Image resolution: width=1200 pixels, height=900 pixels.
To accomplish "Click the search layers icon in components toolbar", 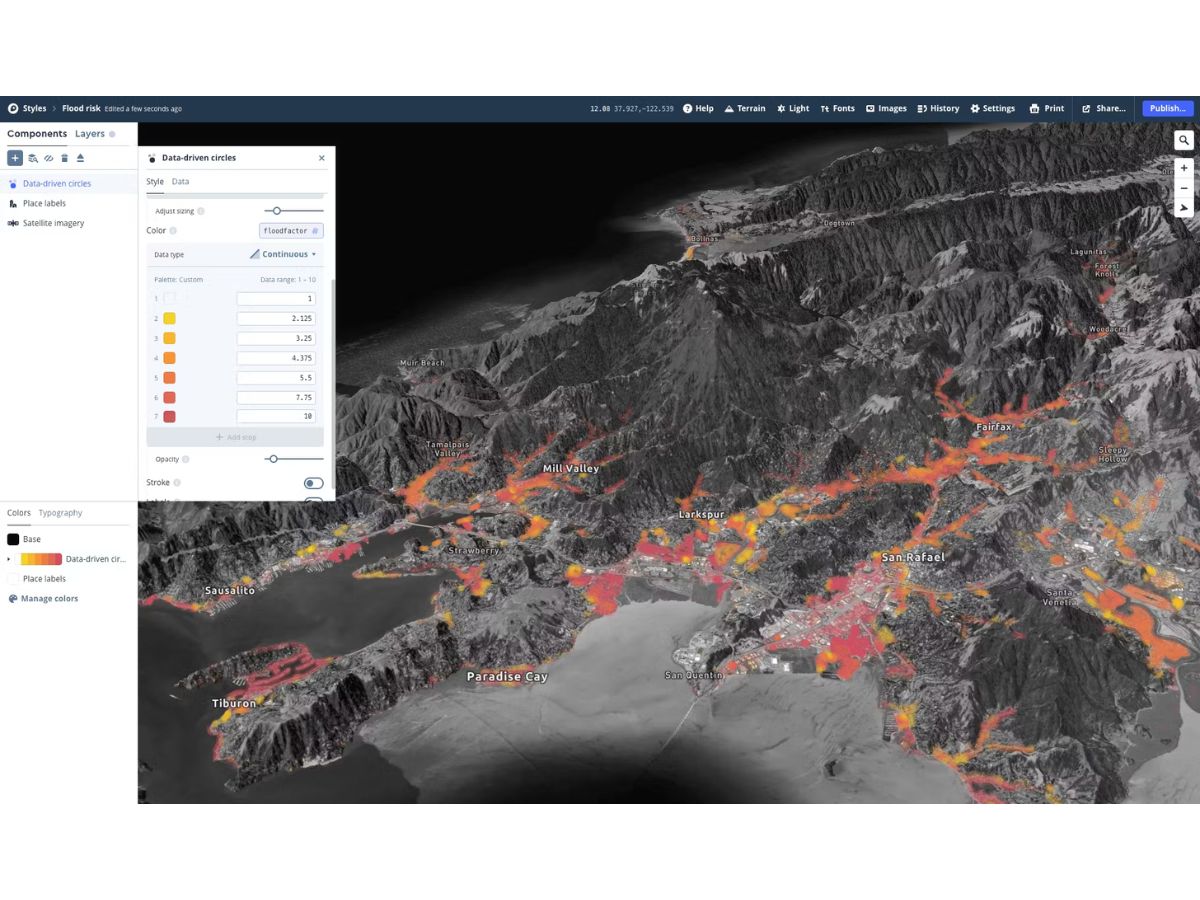I will point(32,158).
